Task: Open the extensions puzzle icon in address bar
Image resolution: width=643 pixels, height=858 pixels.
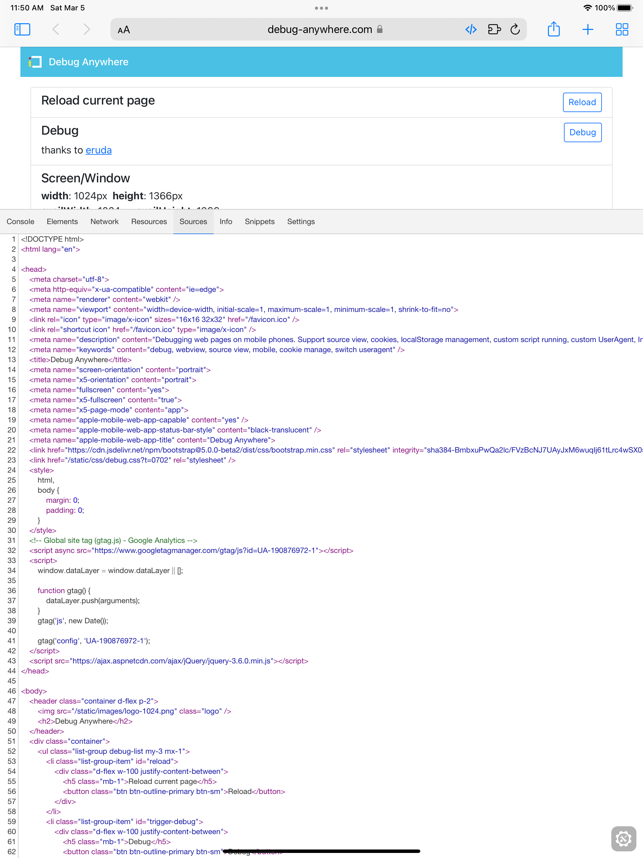Action: 494,30
